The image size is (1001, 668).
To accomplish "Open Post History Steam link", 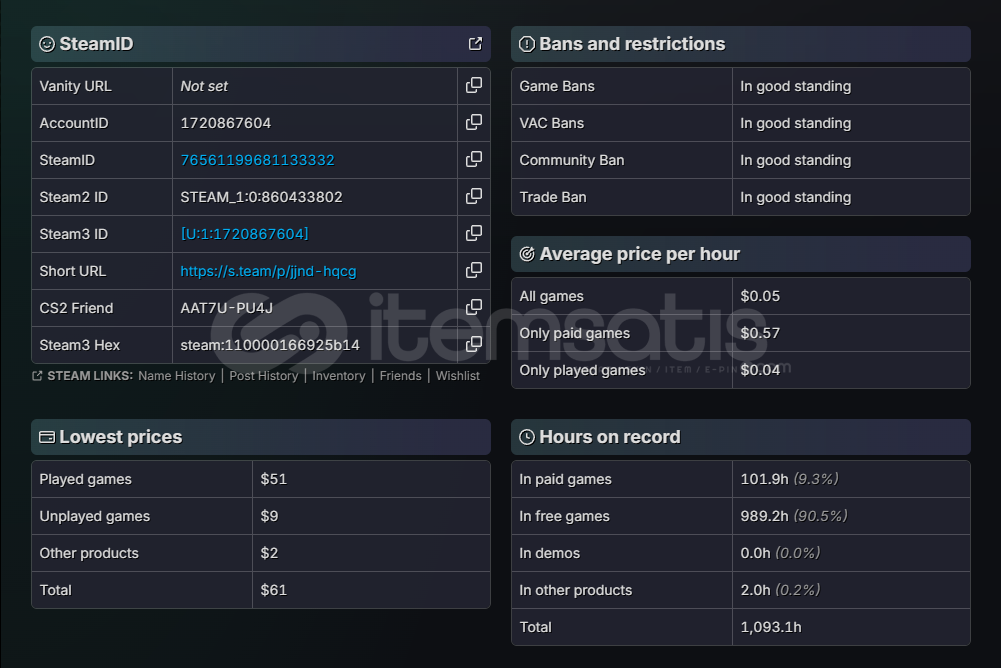I will tap(263, 376).
